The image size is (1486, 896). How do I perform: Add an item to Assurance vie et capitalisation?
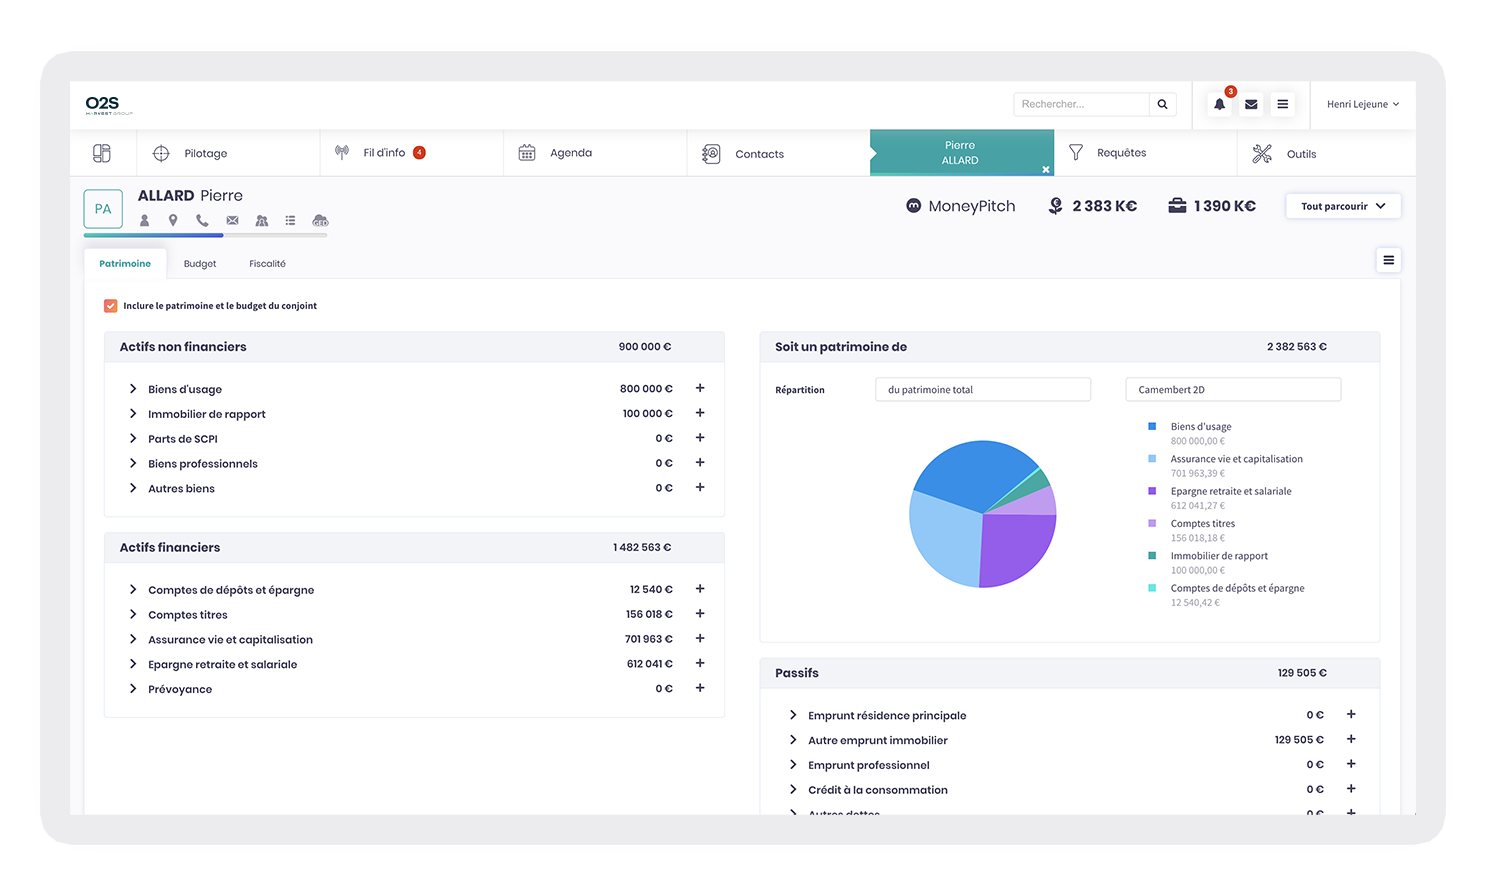pyautogui.click(x=700, y=638)
